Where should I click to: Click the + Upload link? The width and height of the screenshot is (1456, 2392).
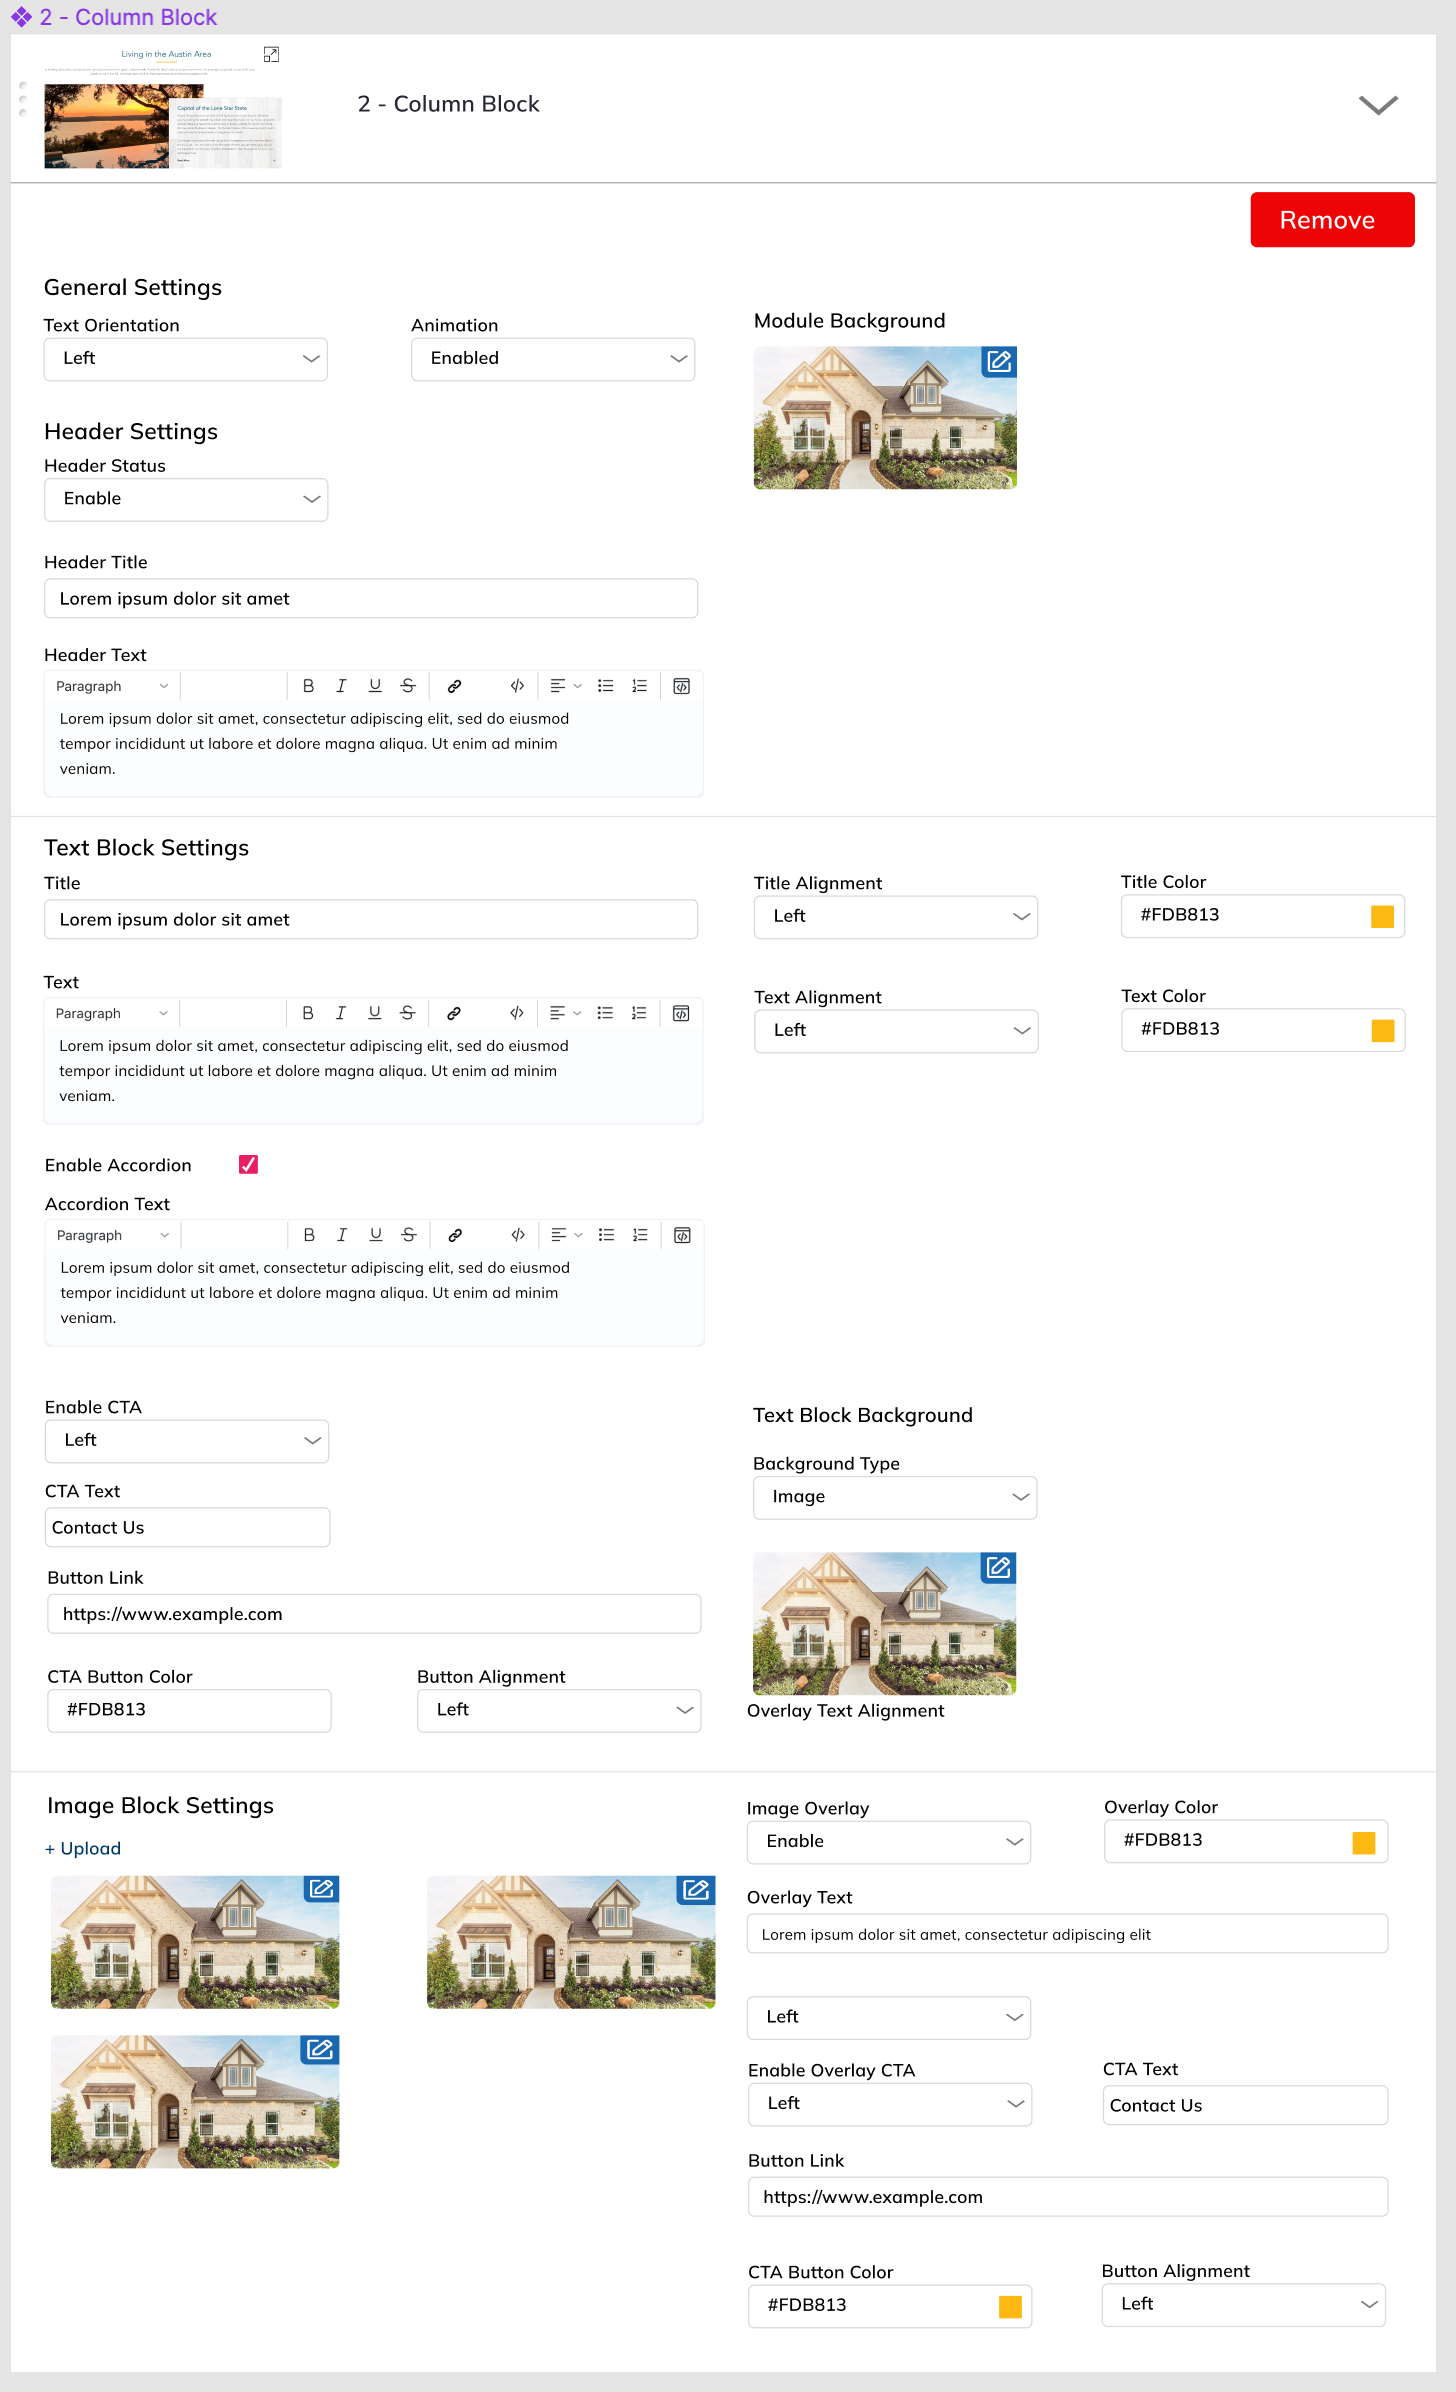(83, 1848)
